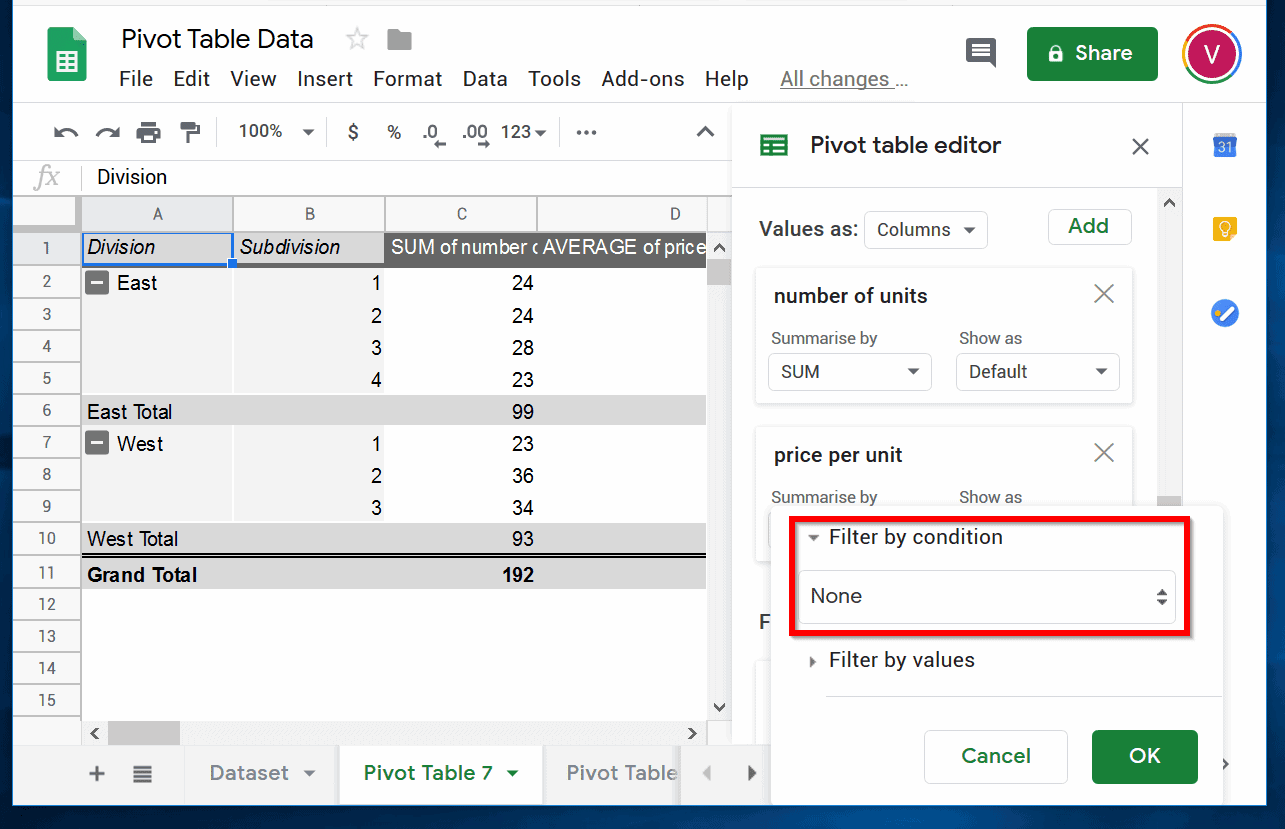Collapse the West group in the pivot table
The image size is (1285, 829).
[96, 443]
